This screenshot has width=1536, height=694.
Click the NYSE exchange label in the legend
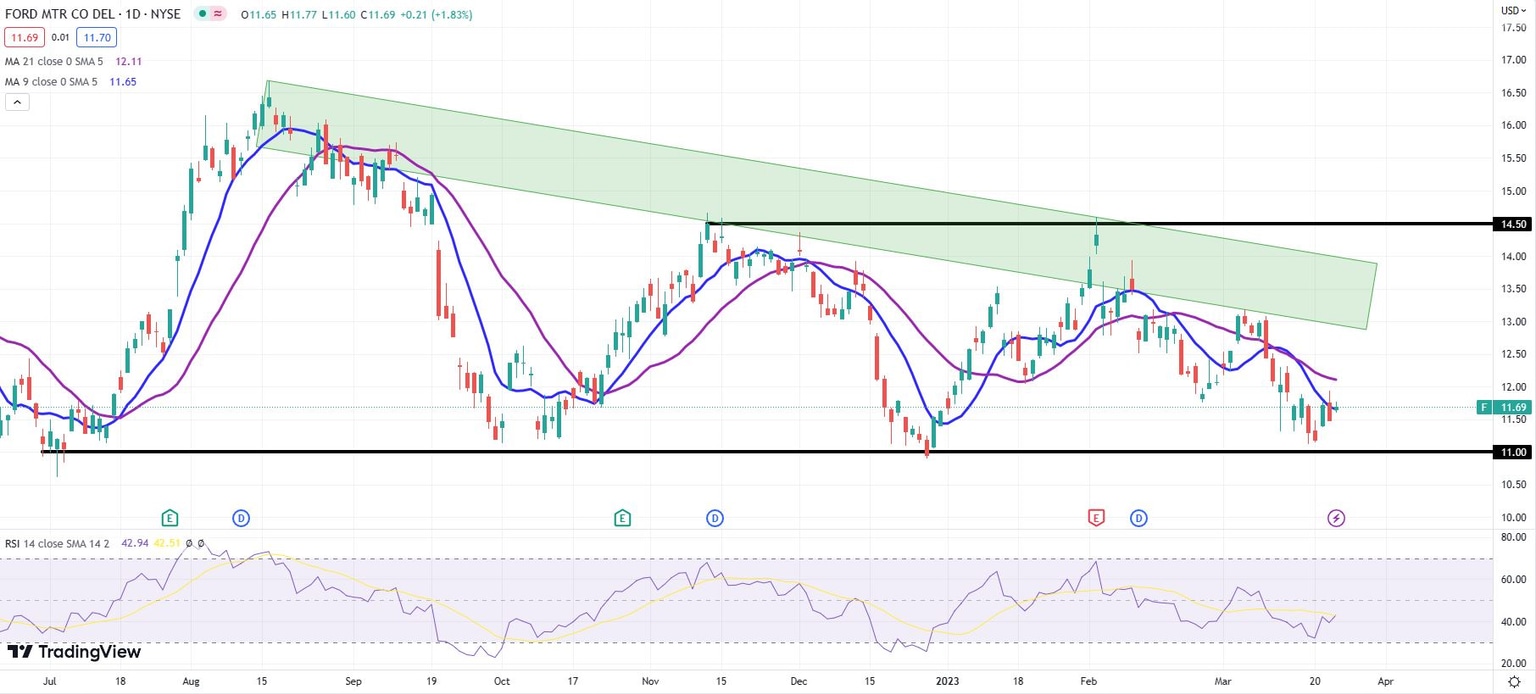pos(164,14)
